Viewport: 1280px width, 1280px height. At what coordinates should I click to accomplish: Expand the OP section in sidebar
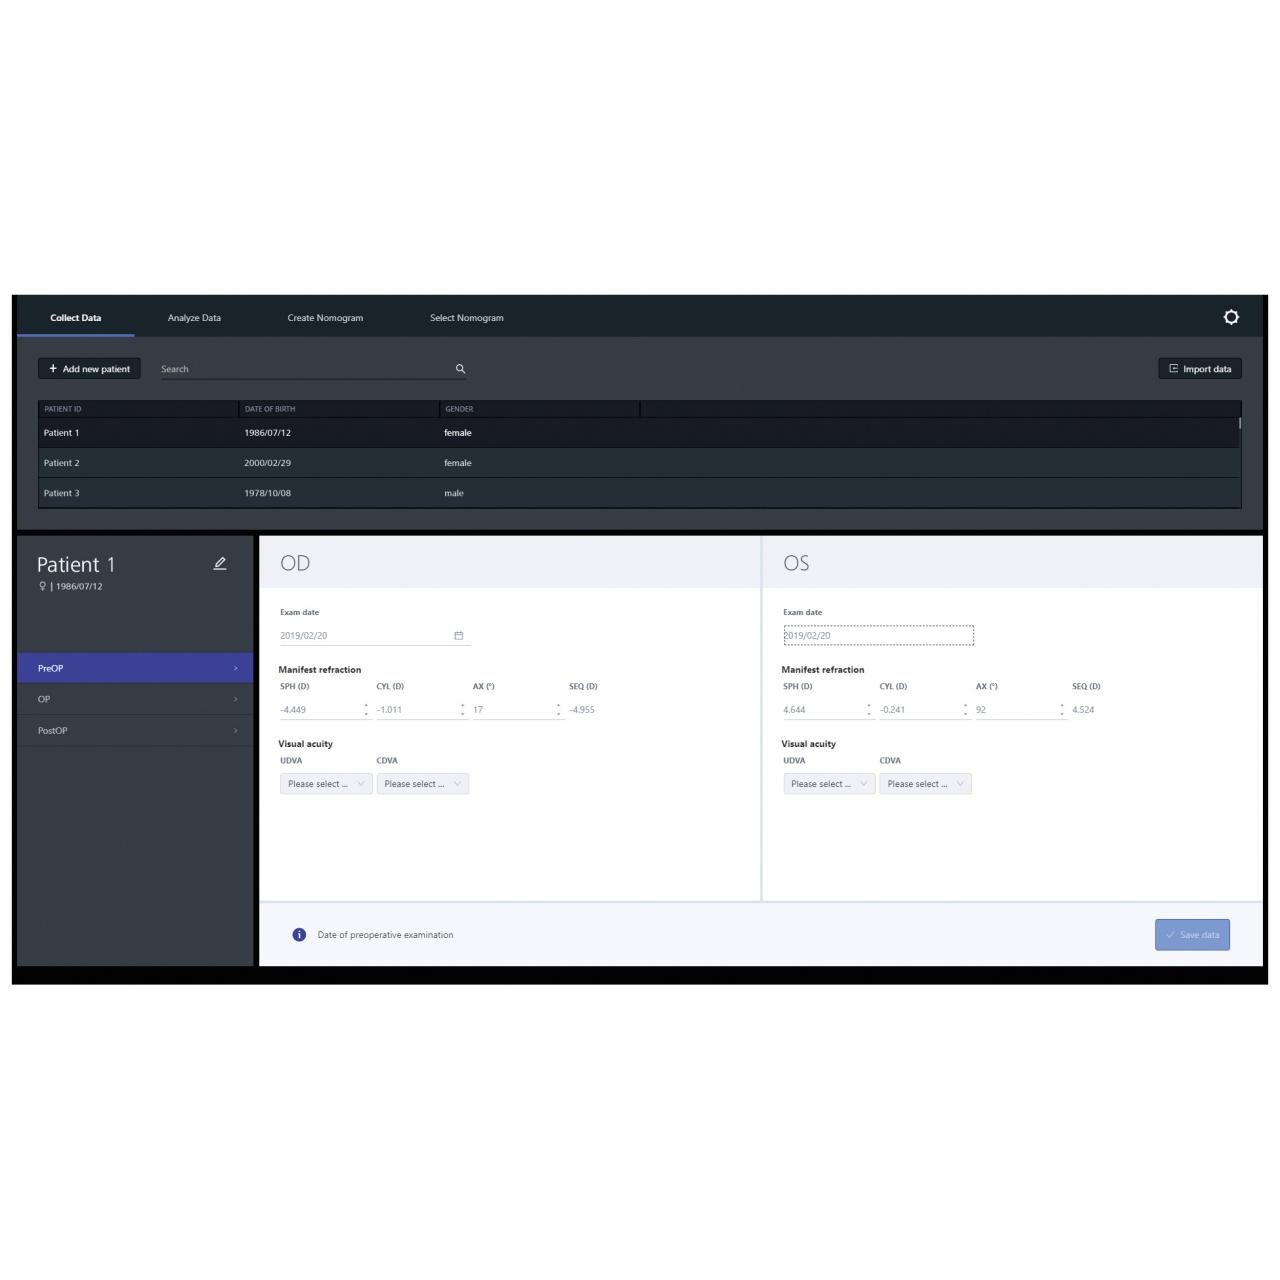(x=135, y=699)
